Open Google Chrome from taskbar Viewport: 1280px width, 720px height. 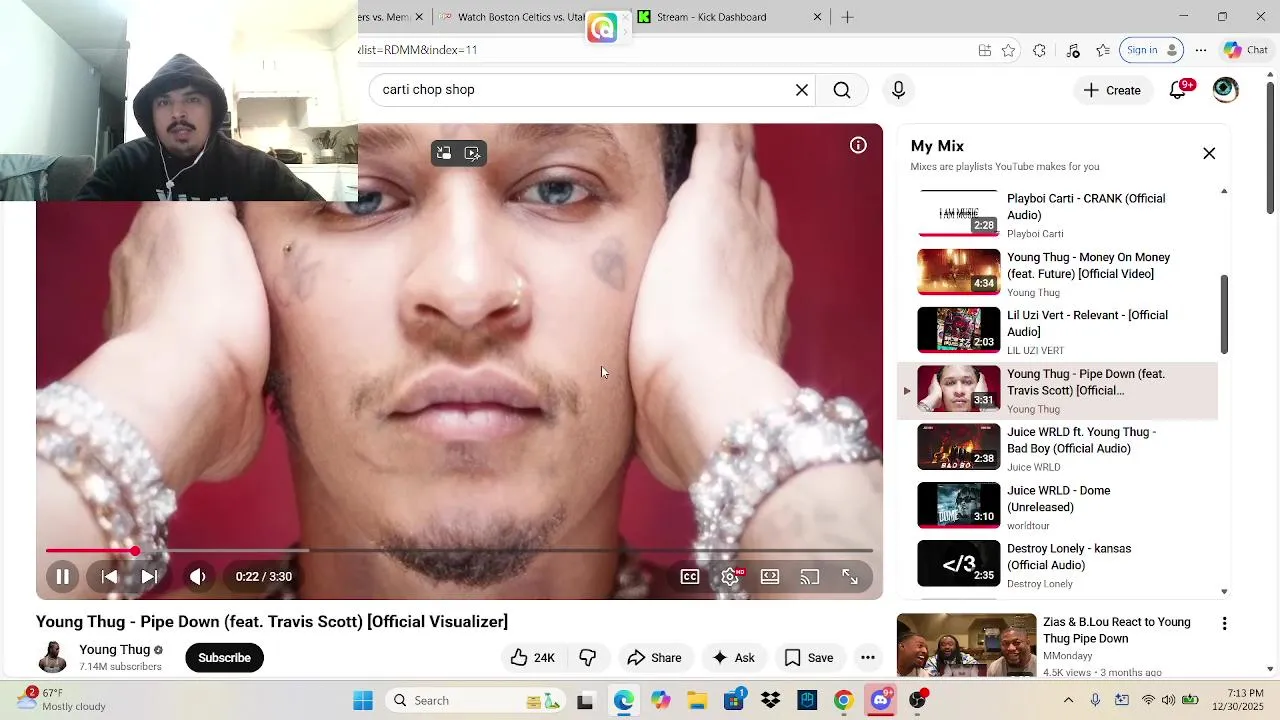[844, 701]
